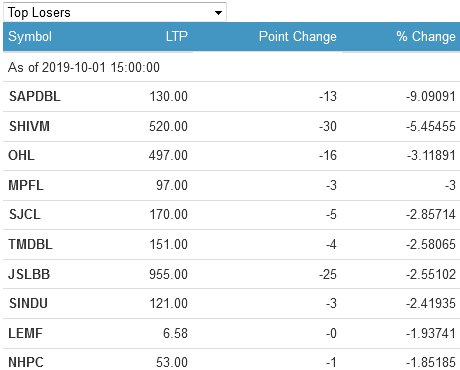
Task: Select the MPFL symbol
Action: pos(26,185)
